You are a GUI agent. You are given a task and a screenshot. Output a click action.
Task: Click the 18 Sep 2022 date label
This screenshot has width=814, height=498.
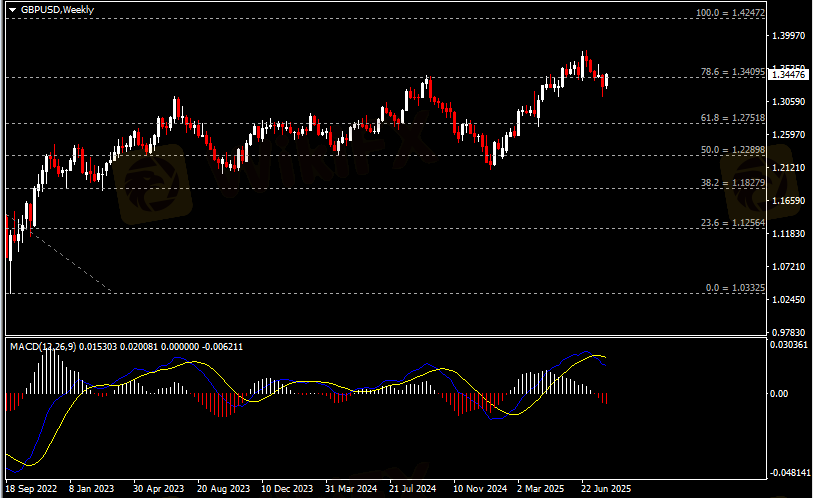pos(31,489)
